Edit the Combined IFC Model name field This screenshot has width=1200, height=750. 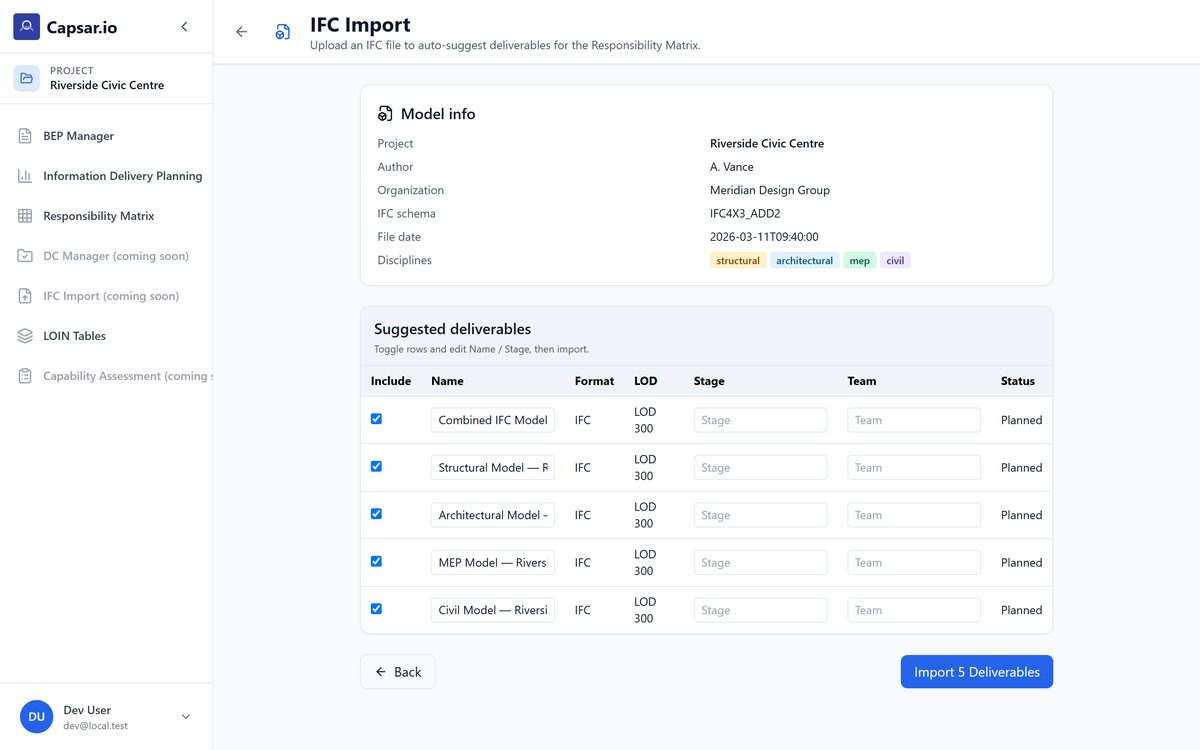tap(493, 420)
